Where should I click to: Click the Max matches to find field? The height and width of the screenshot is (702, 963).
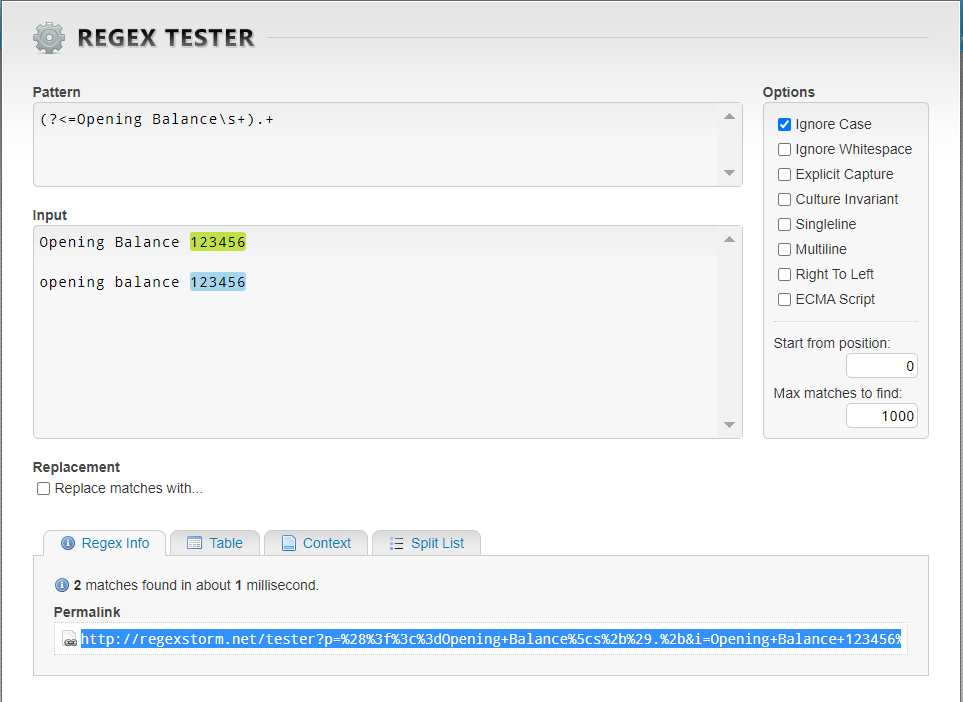click(x=882, y=415)
